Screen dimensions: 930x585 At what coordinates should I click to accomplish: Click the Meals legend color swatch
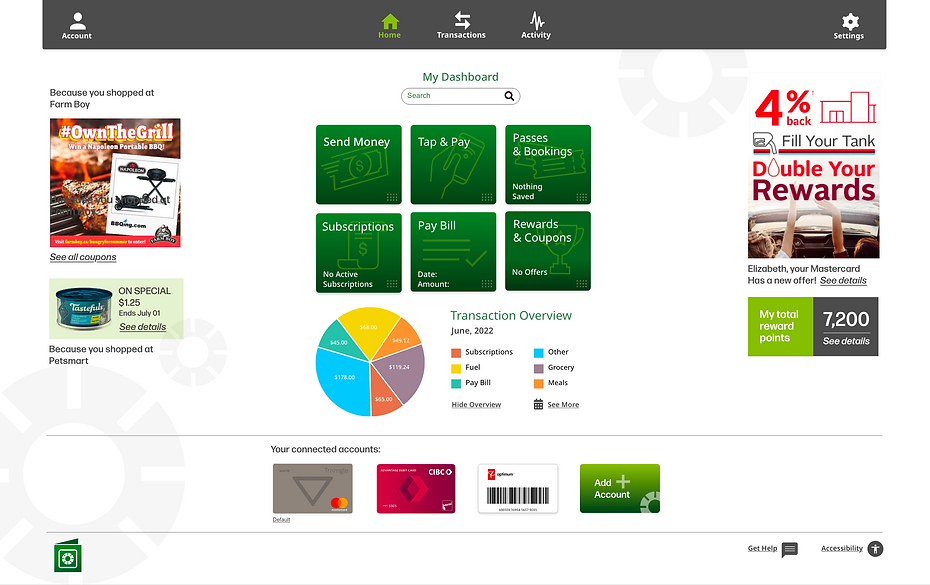click(x=539, y=383)
